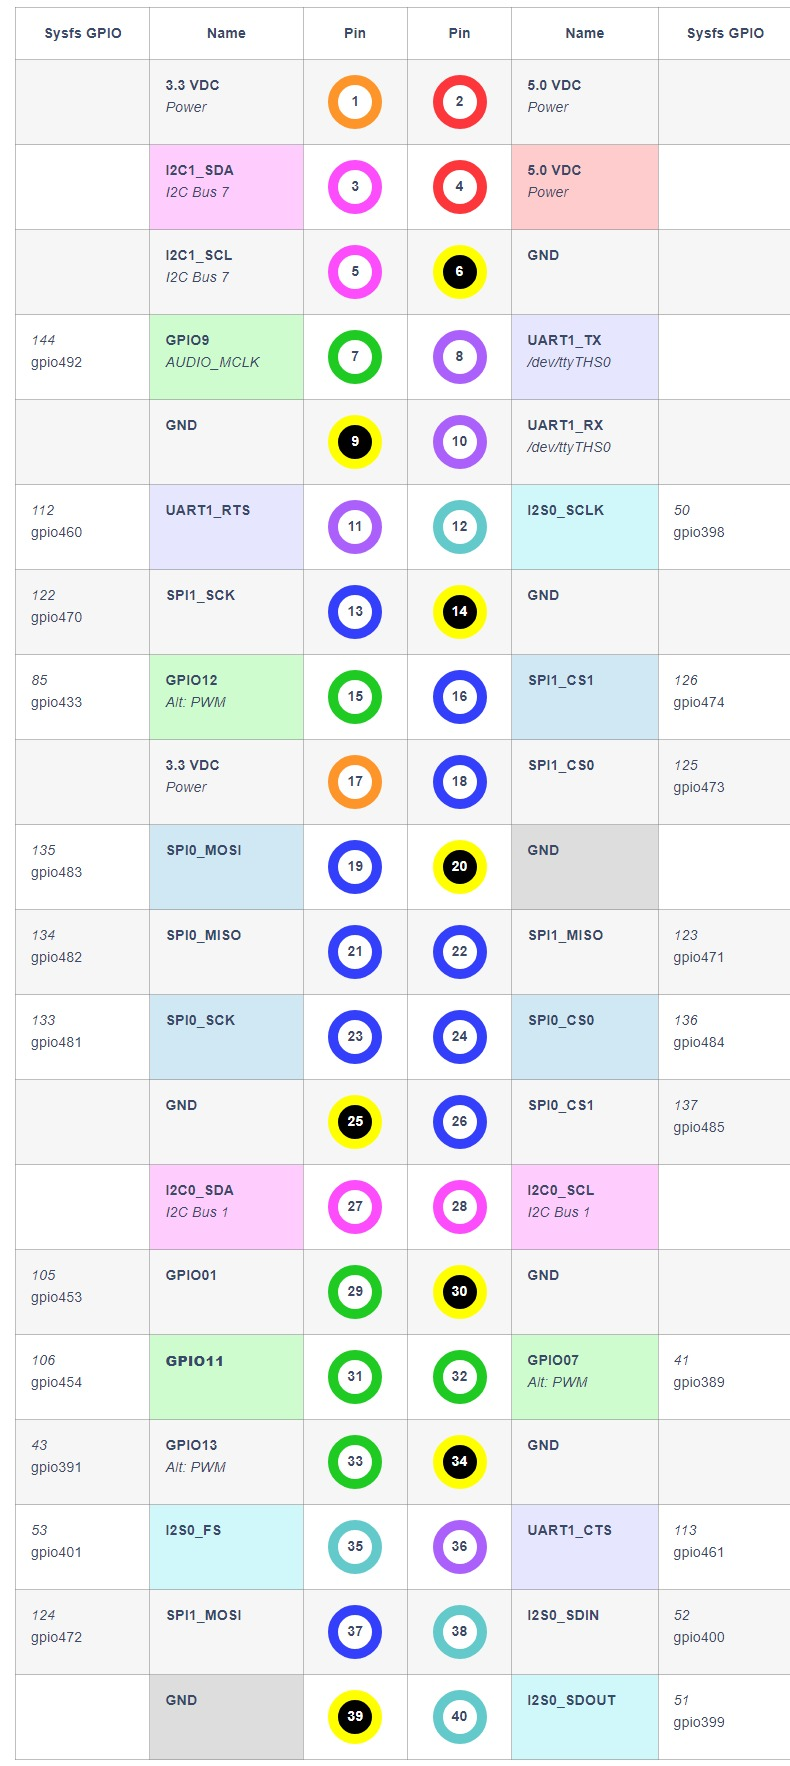Click the red pin 2 circle

460,102
